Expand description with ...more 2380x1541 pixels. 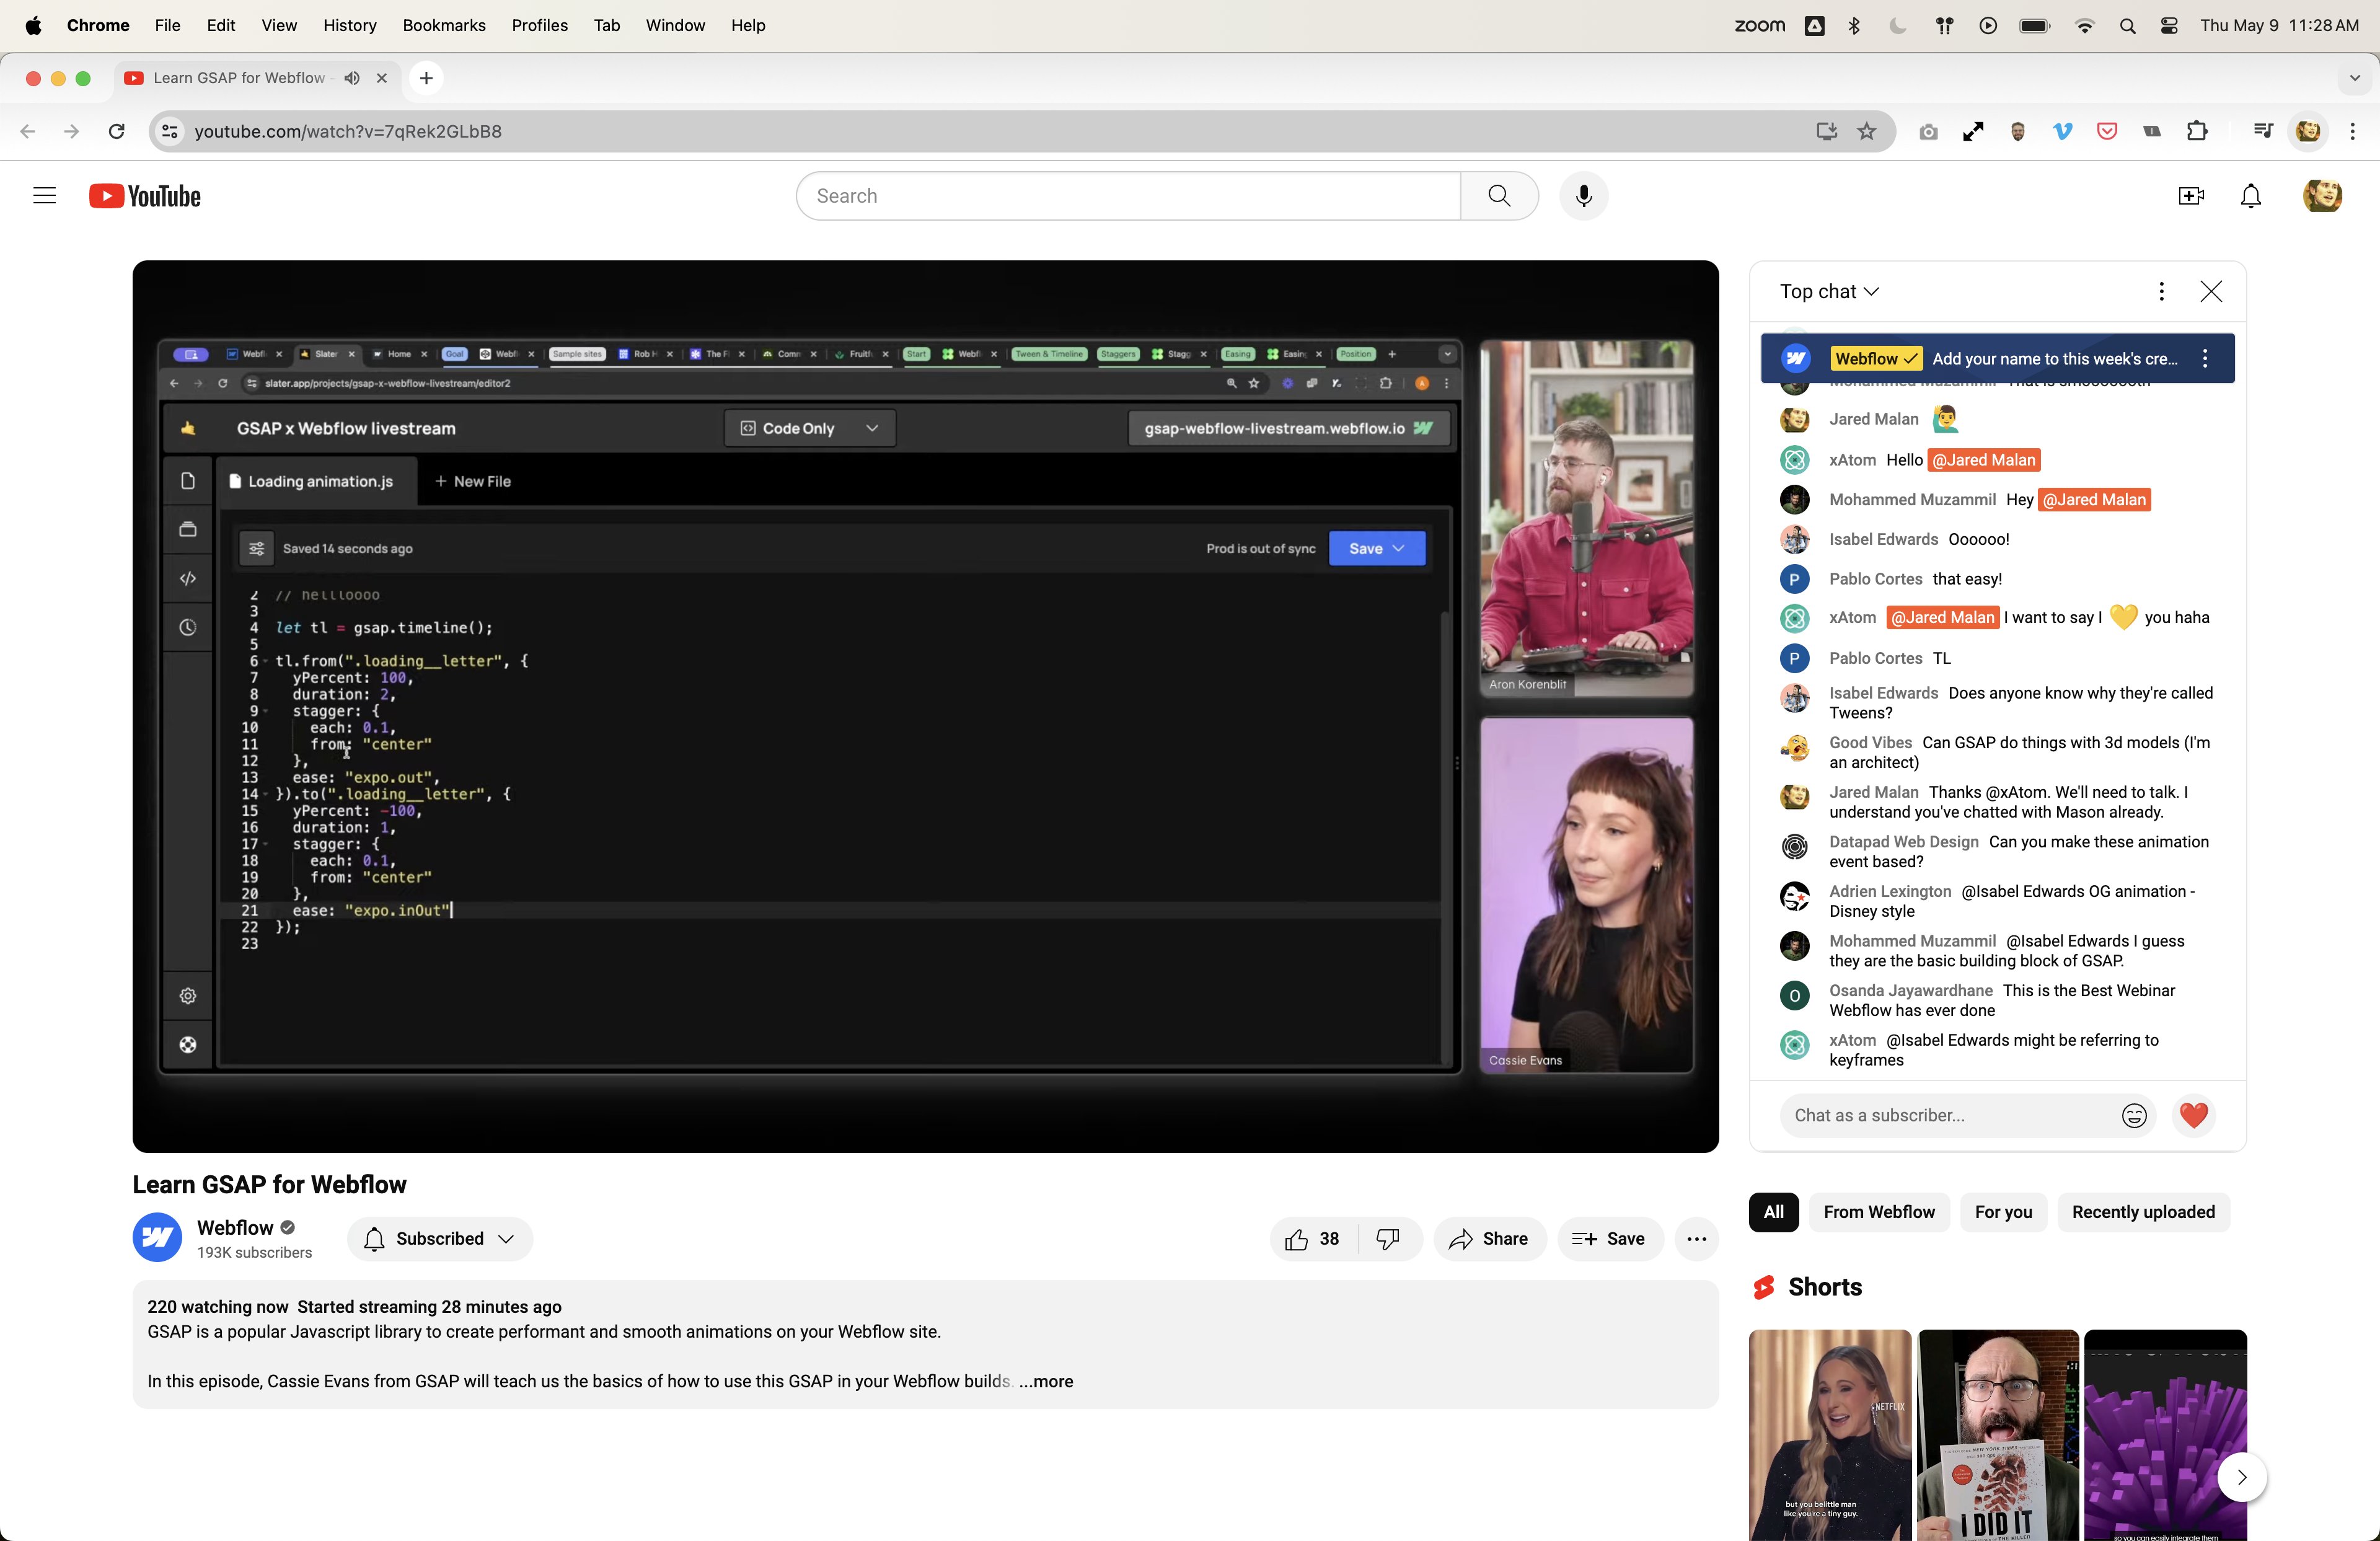point(1046,1381)
